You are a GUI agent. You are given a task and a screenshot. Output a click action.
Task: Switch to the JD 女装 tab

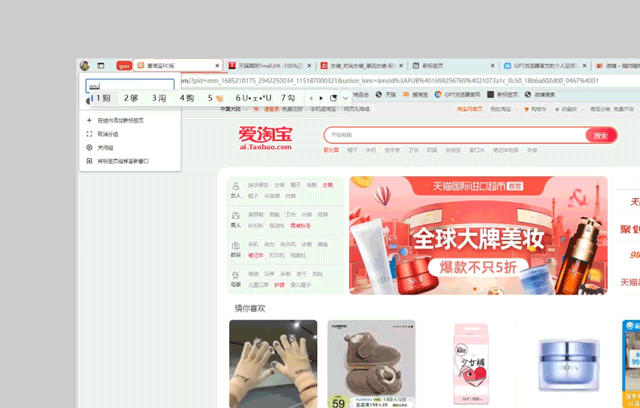tap(361, 65)
